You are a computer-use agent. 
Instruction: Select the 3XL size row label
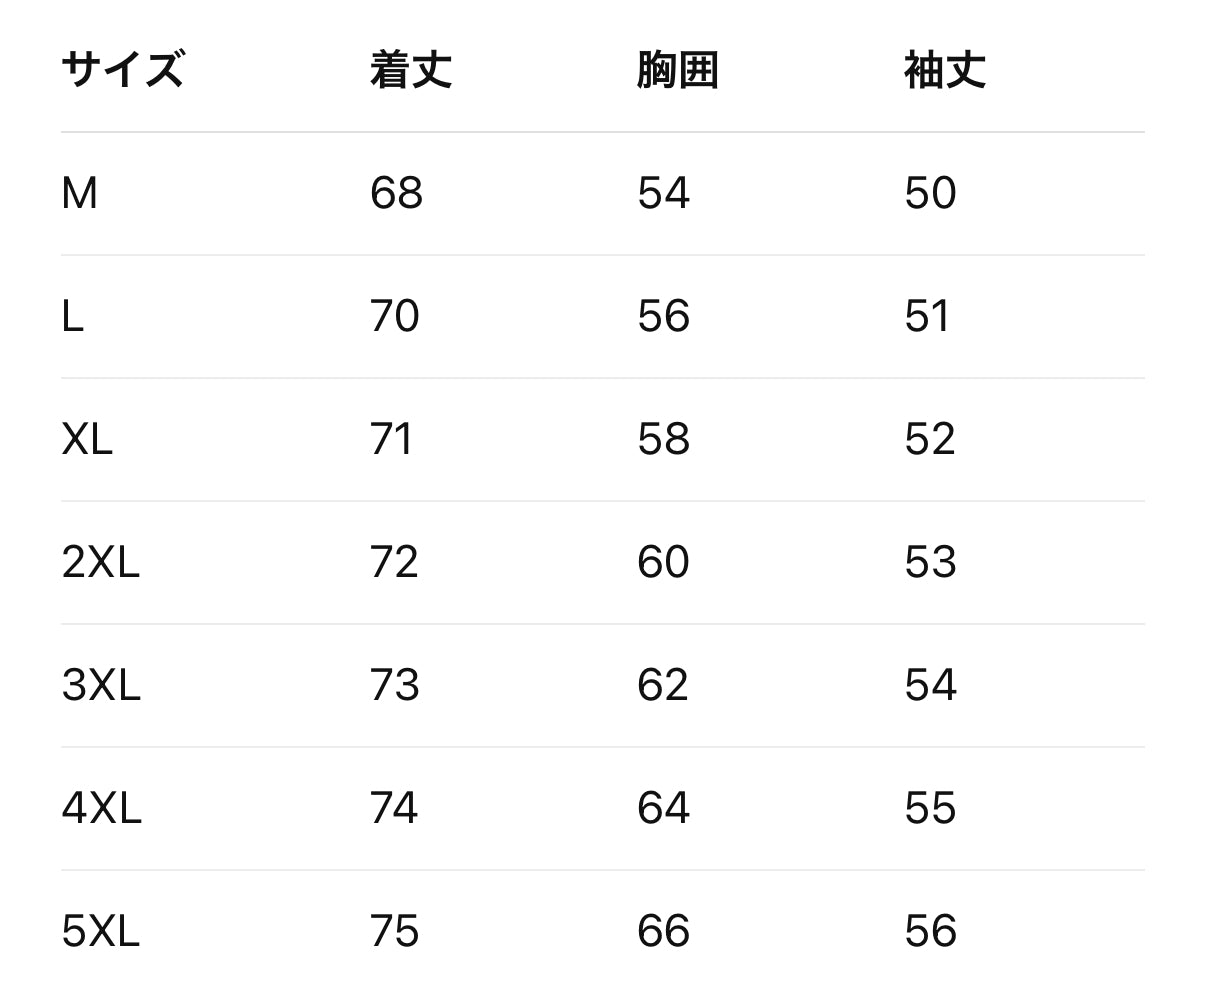pos(101,685)
